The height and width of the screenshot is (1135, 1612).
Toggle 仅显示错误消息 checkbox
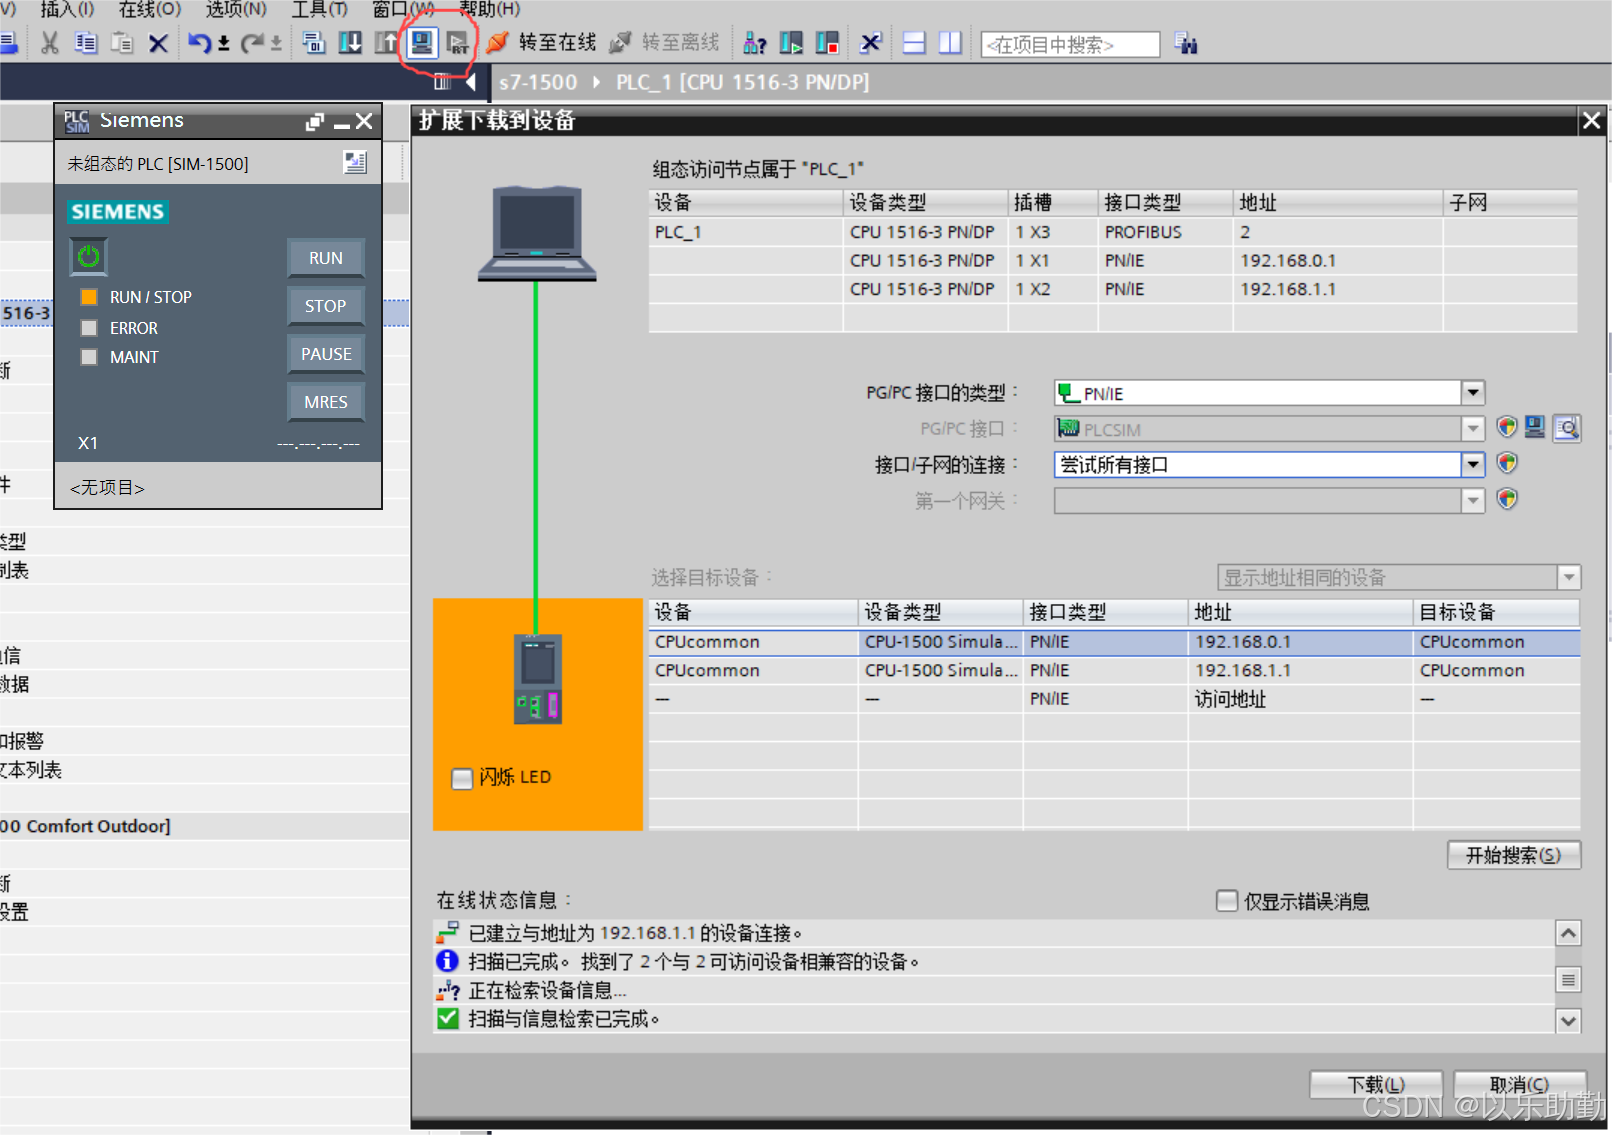(1227, 901)
